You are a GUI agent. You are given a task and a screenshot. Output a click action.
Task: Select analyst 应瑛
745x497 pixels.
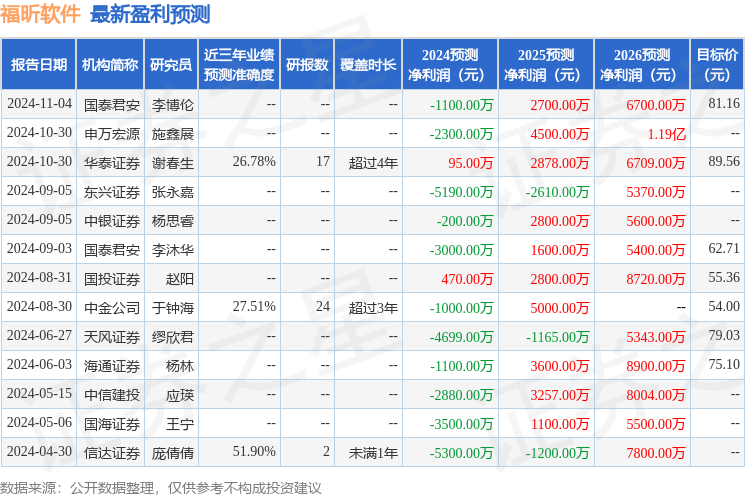pyautogui.click(x=180, y=395)
